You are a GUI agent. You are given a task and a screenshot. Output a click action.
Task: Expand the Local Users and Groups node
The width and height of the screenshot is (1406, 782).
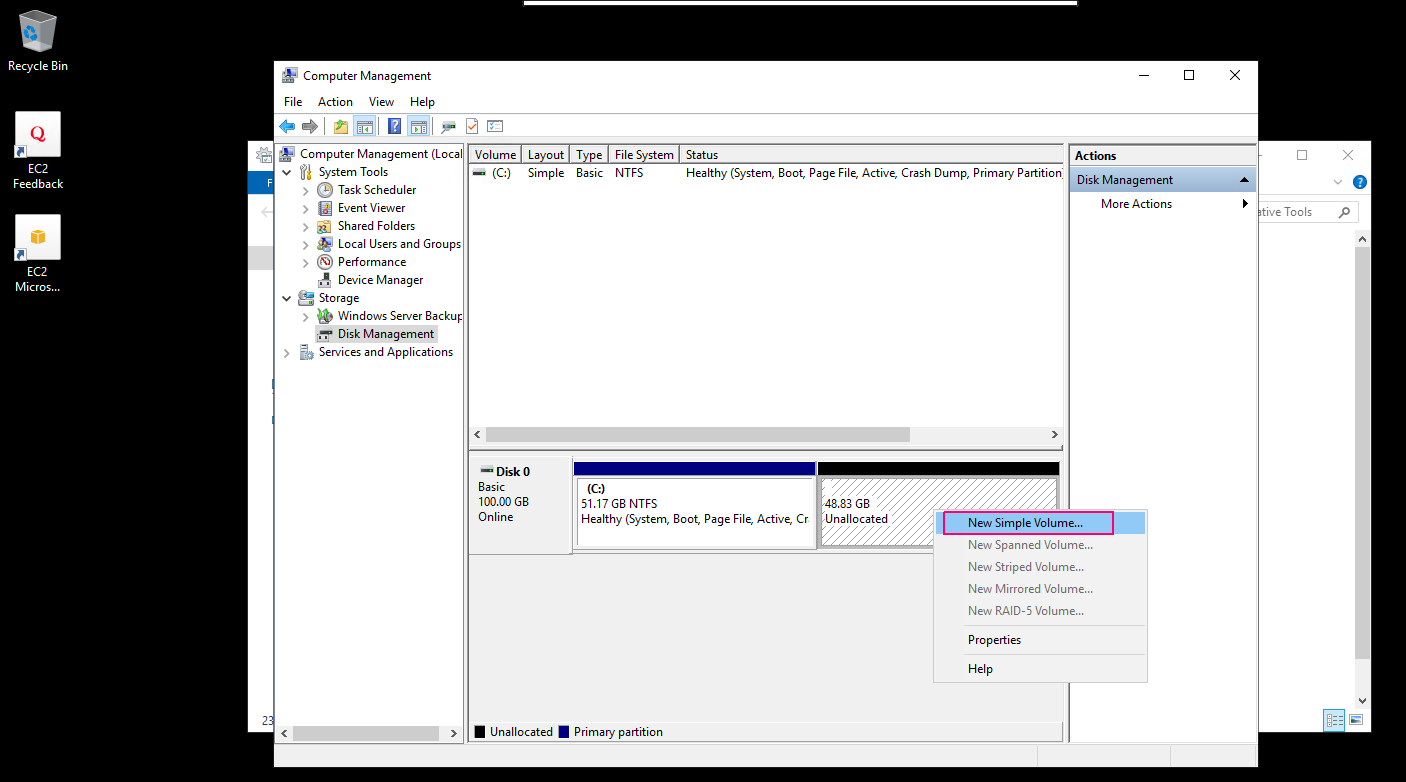point(306,244)
